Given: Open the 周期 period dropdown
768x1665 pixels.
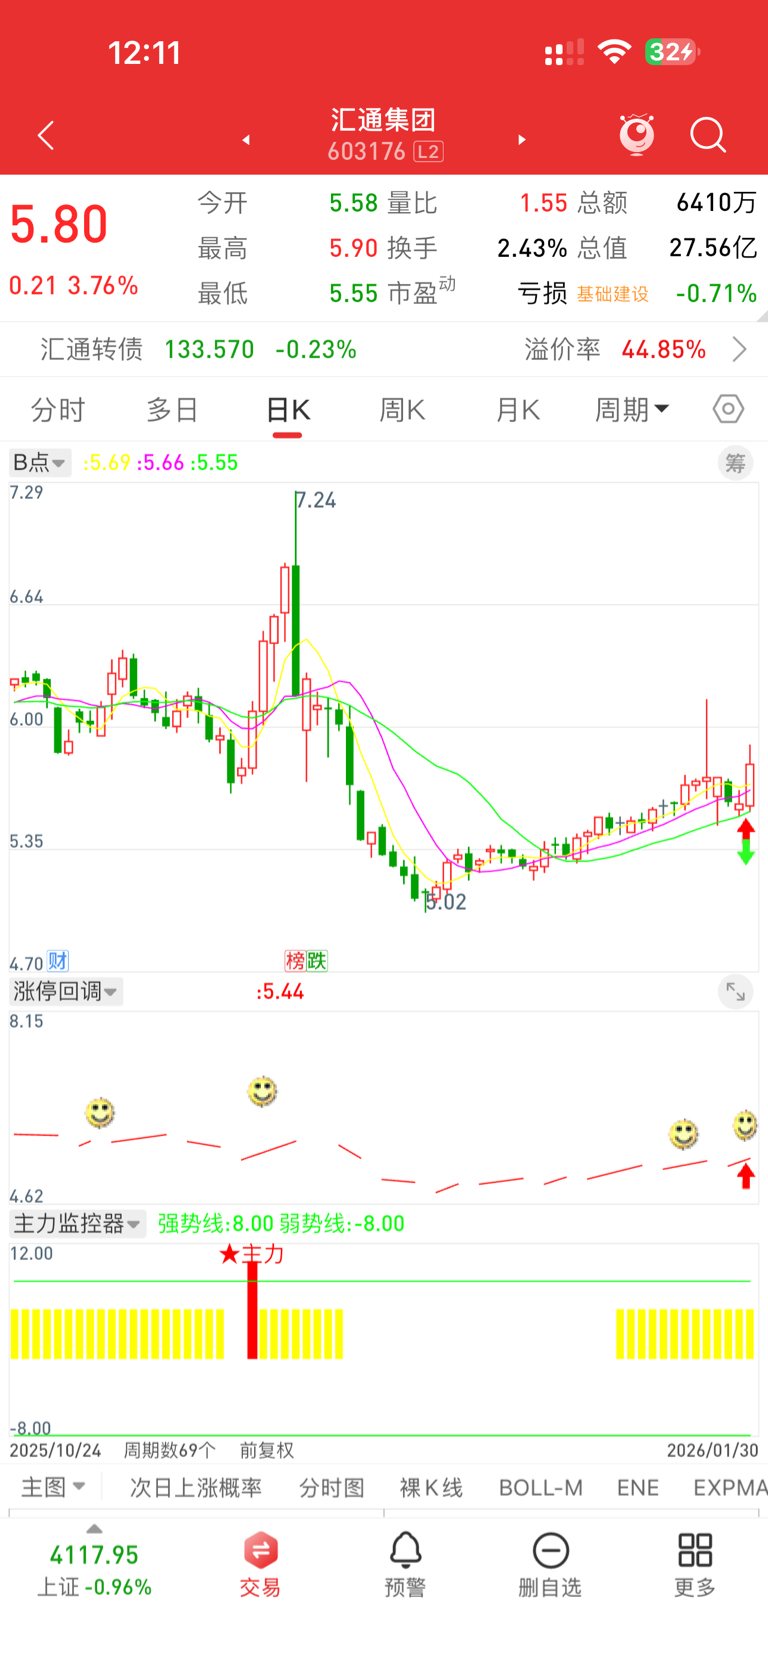Looking at the screenshot, I should coord(632,409).
